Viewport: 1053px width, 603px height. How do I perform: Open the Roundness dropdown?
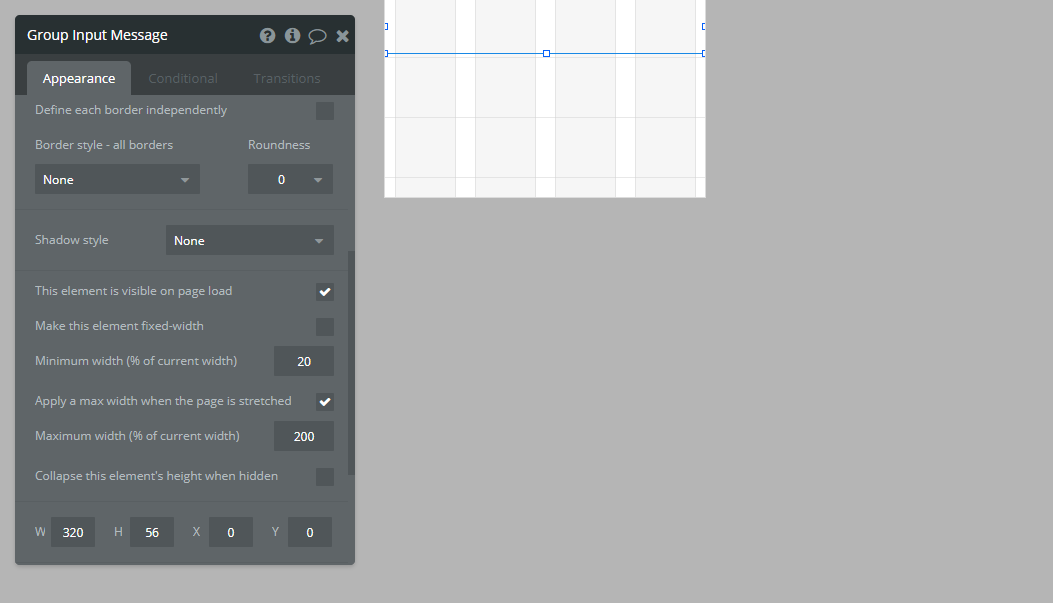point(290,179)
